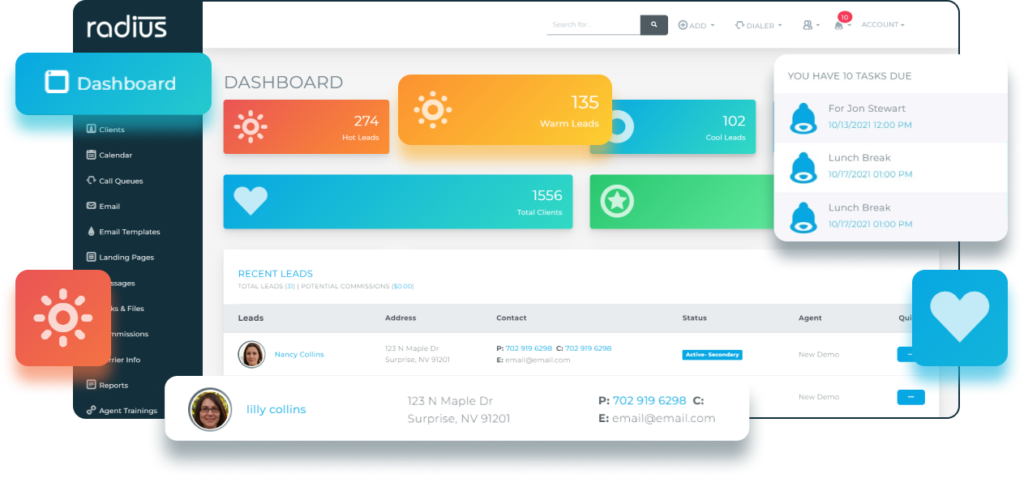Screen dimensions: 1024x478
Task: Click the Calendar sidebar icon
Action: point(91,155)
